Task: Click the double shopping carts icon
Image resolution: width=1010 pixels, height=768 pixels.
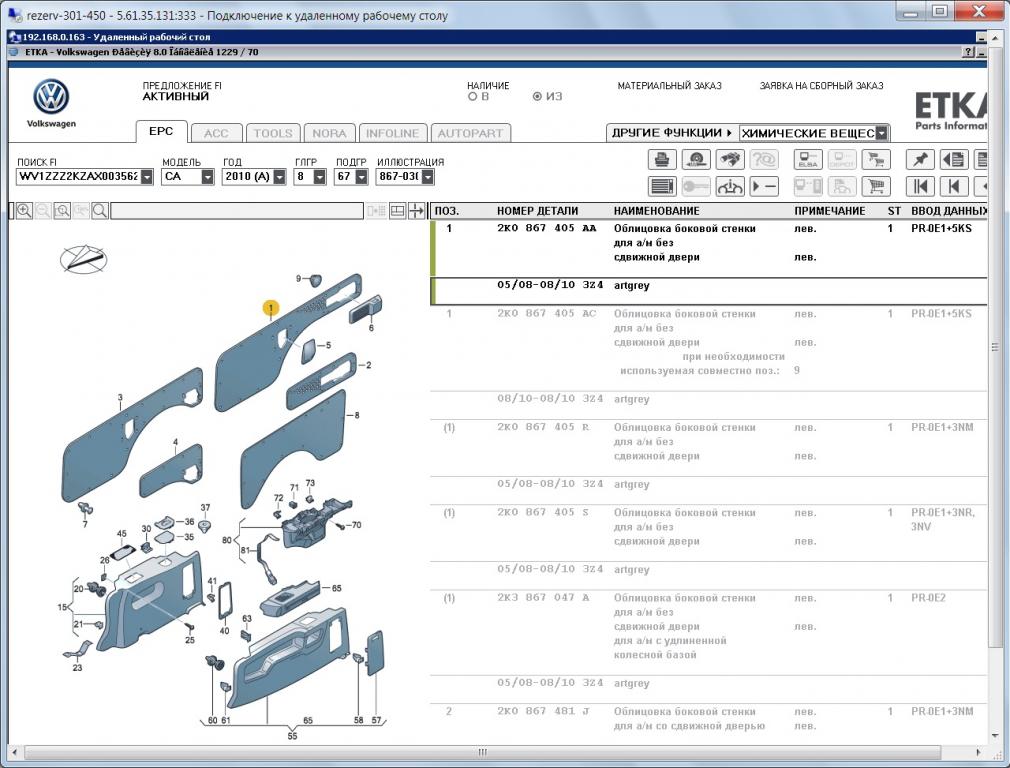Action: 876,159
